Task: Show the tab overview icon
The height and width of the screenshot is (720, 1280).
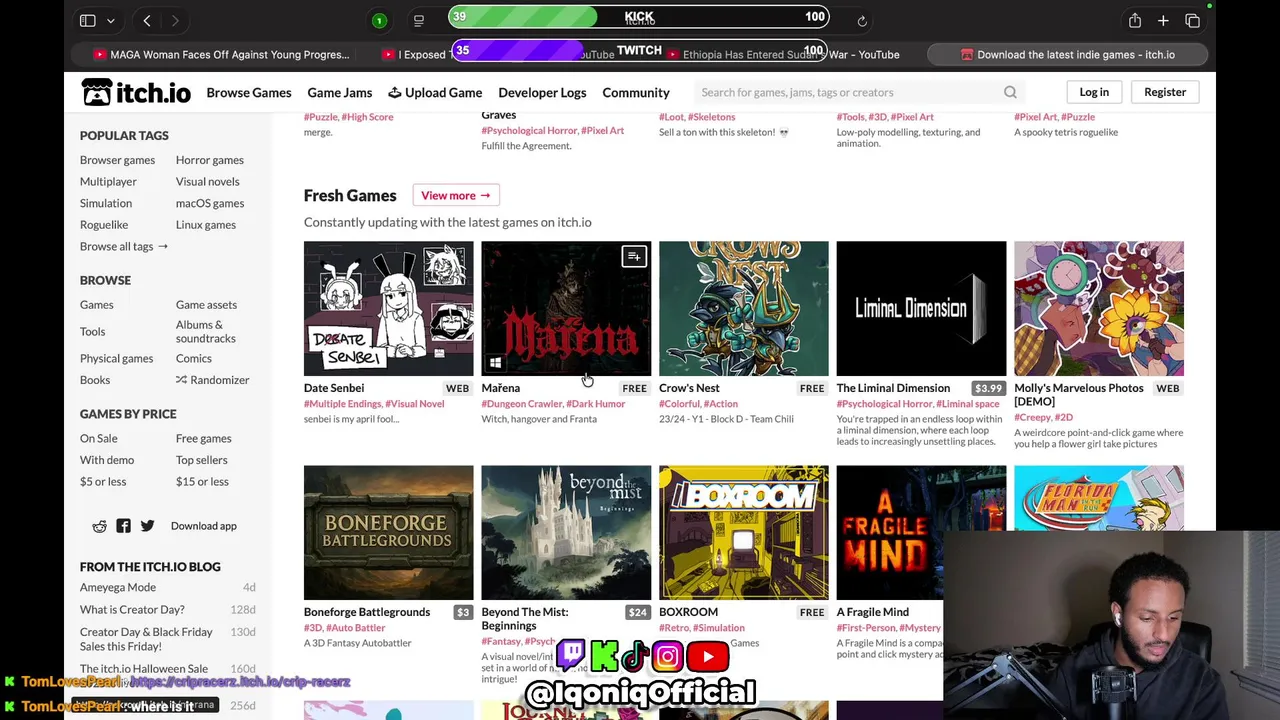Action: [1192, 20]
